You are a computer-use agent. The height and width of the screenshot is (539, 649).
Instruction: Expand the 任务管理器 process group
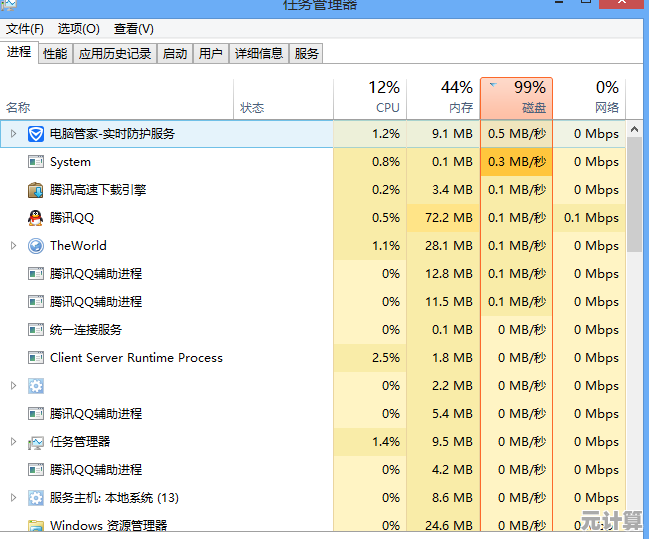click(13, 442)
